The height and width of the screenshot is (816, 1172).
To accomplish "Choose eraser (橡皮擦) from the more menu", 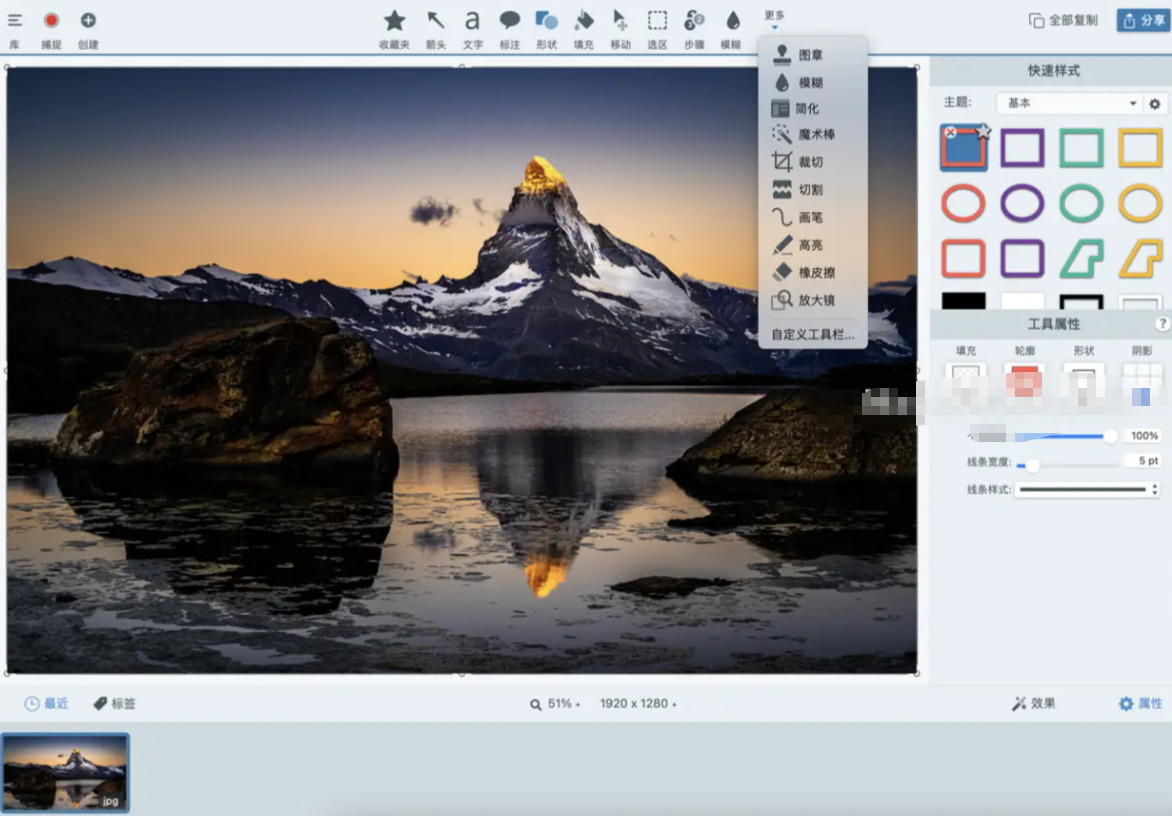I will 812,272.
